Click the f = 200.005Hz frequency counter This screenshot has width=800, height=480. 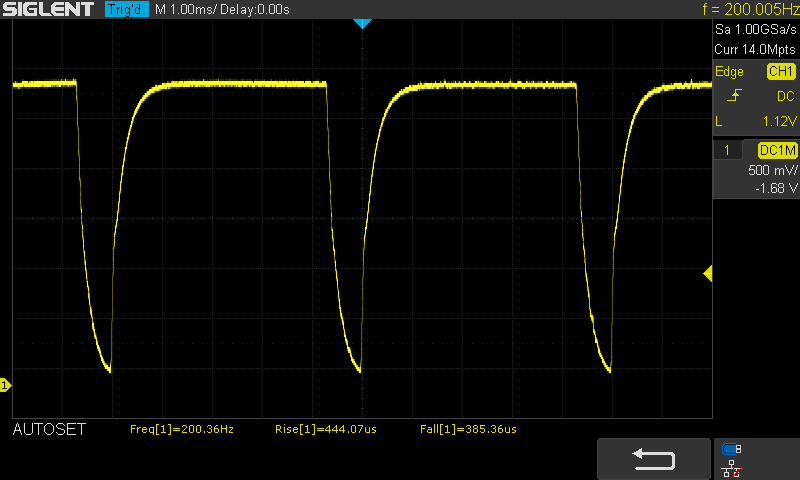click(751, 9)
